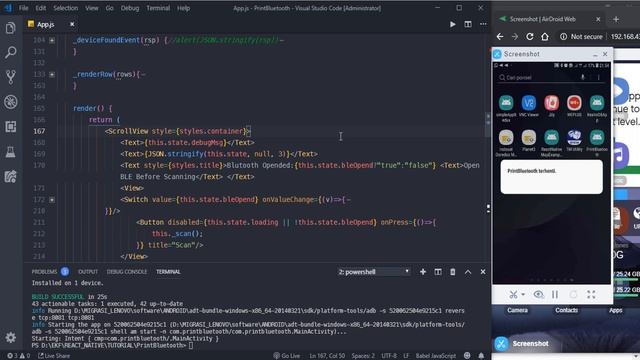Open the Edit menu
The width and height of the screenshot is (640, 360).
(40, 8)
